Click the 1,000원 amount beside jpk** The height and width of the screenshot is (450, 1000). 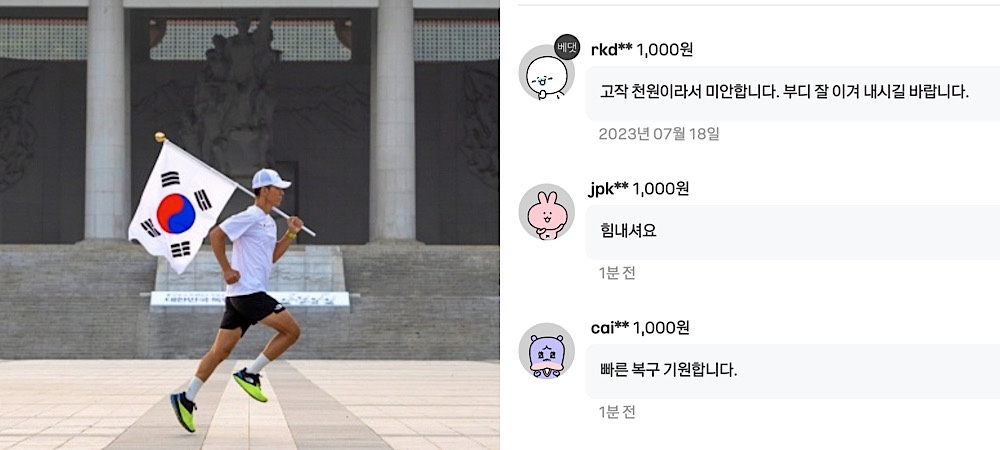[x=661, y=189]
